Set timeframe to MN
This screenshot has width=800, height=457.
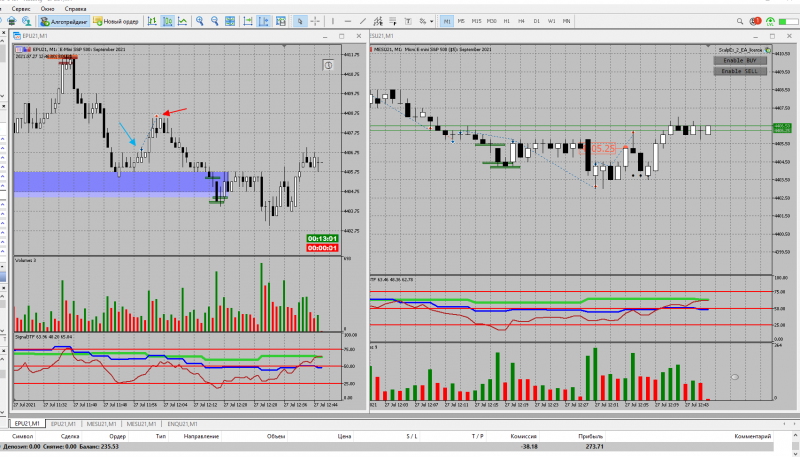click(x=566, y=21)
